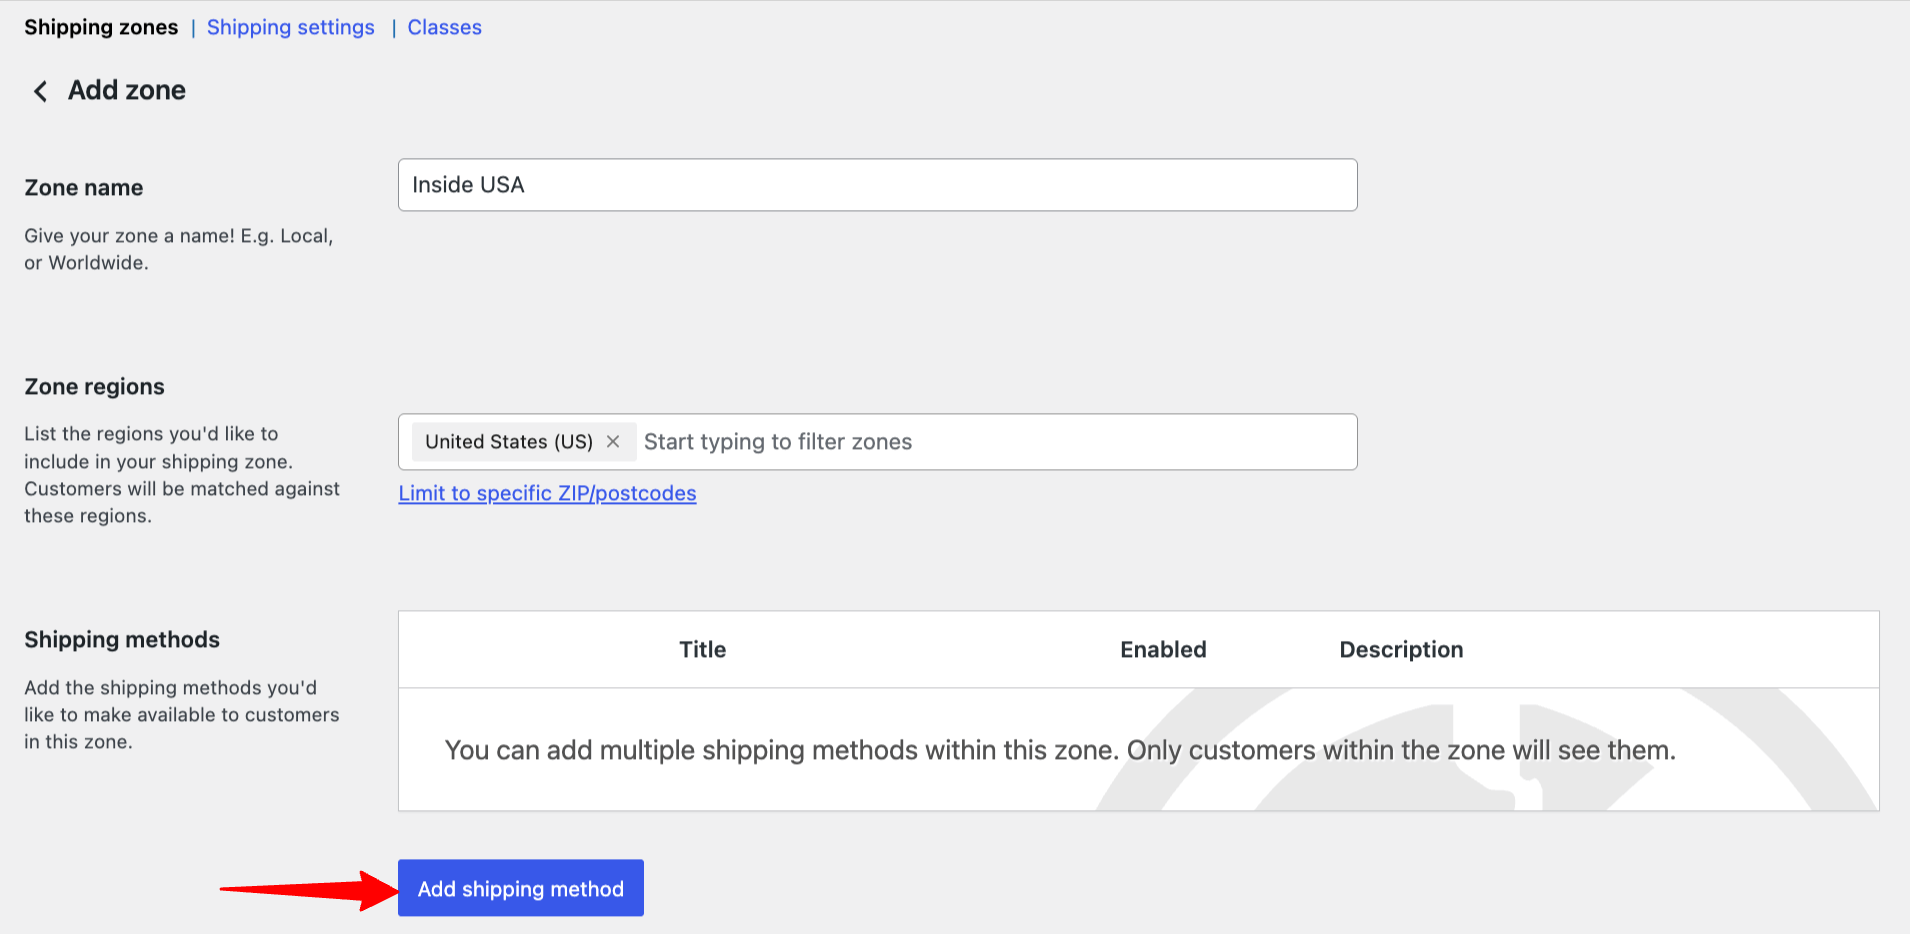Click the Title column header
The image size is (1910, 934).
click(702, 650)
